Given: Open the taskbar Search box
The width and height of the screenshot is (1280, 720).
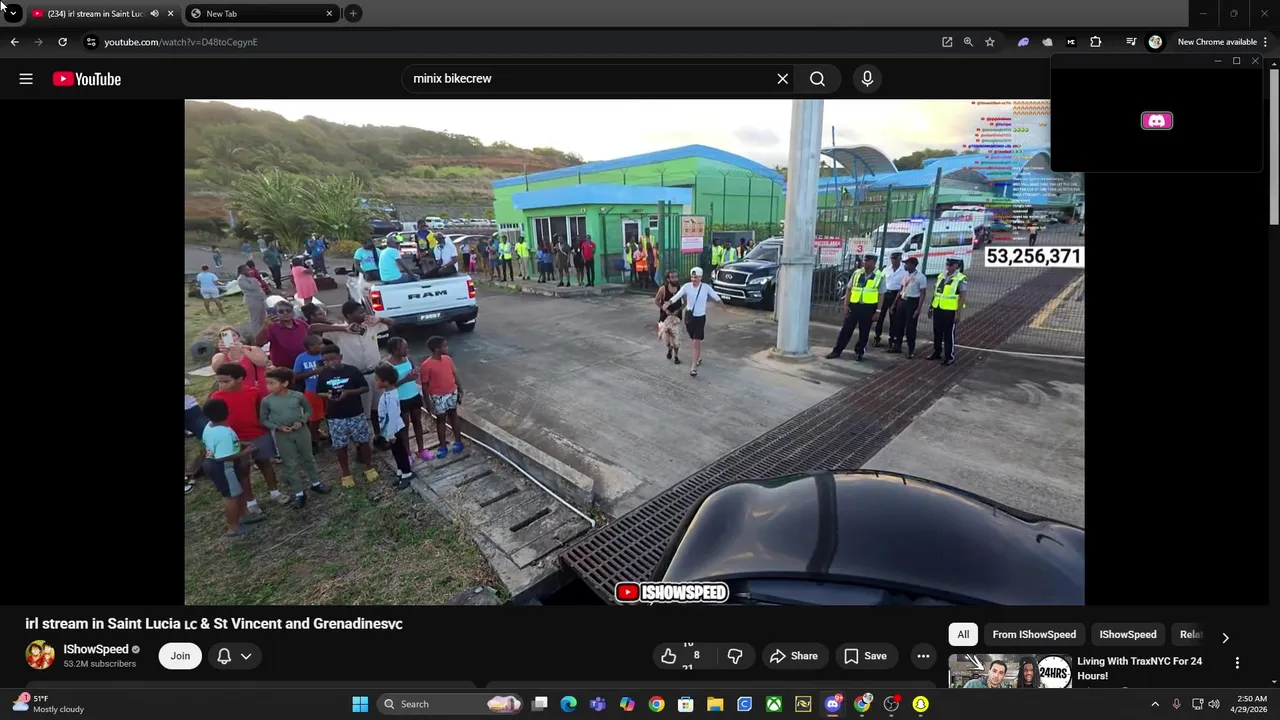Looking at the screenshot, I should click(450, 704).
